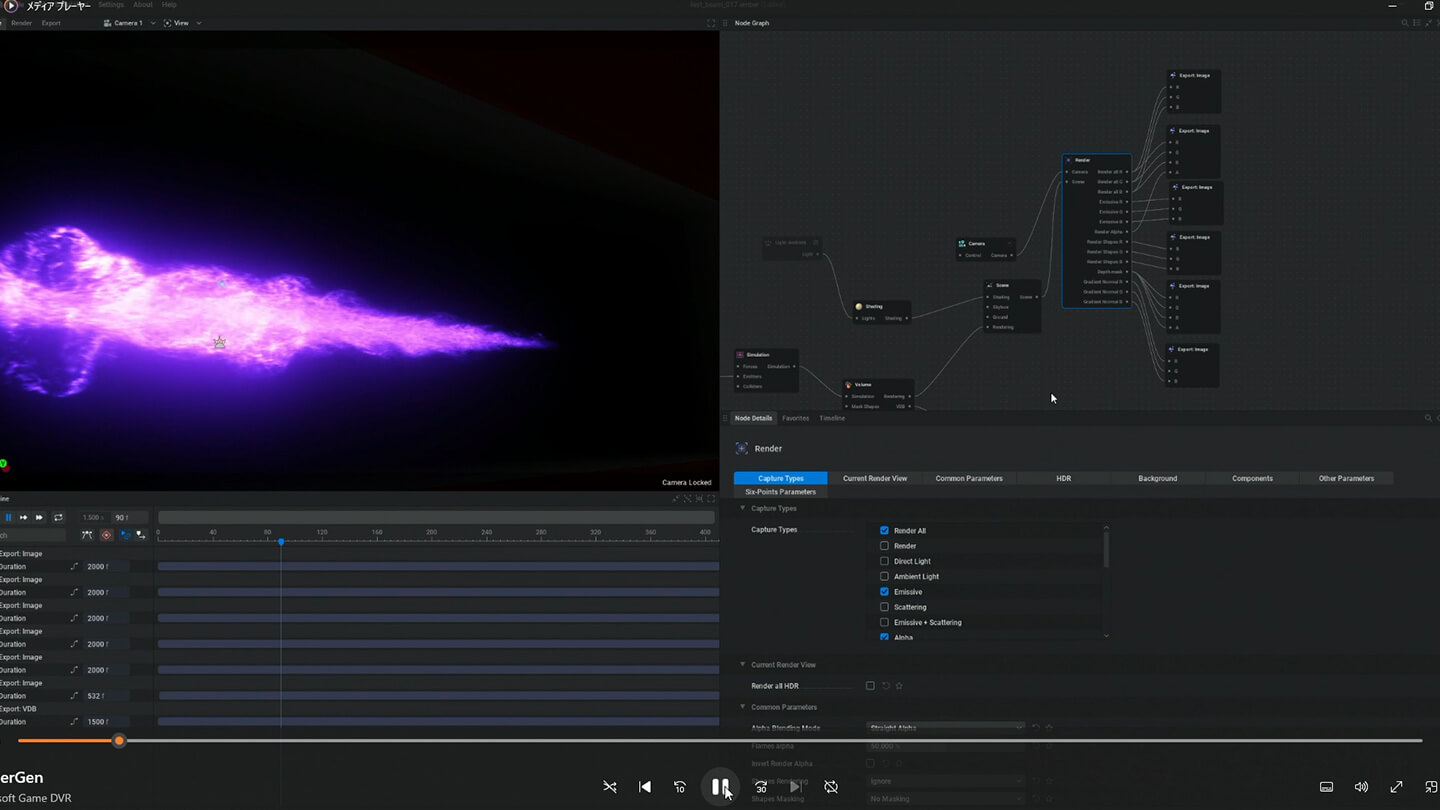Image resolution: width=1440 pixels, height=810 pixels.
Task: Collapse Current Render View section
Action: [743, 664]
